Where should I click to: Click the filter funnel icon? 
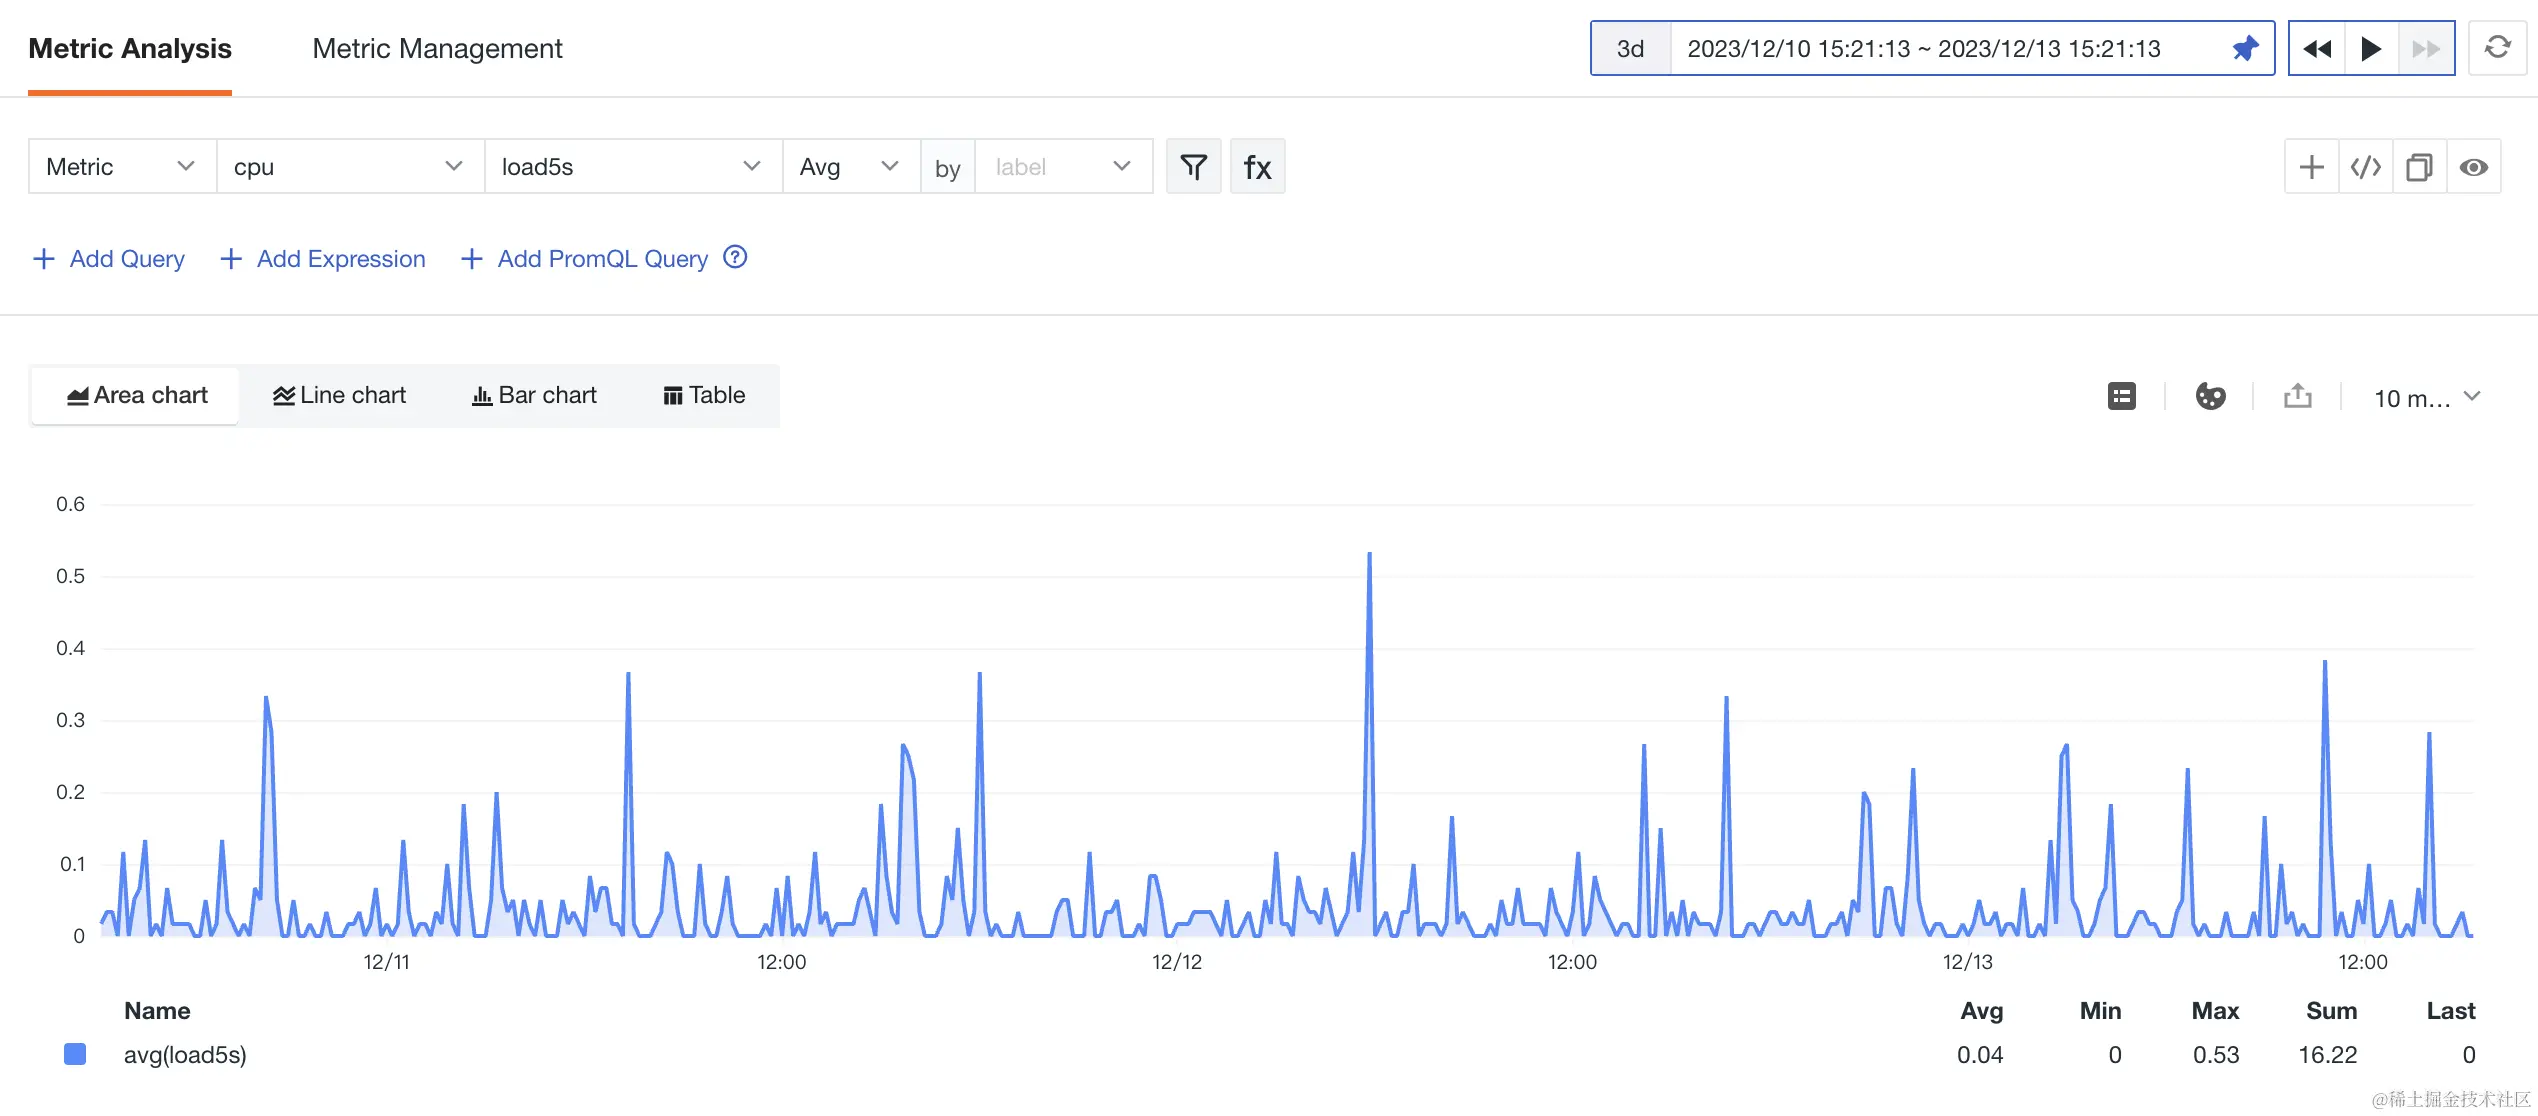pyautogui.click(x=1193, y=167)
